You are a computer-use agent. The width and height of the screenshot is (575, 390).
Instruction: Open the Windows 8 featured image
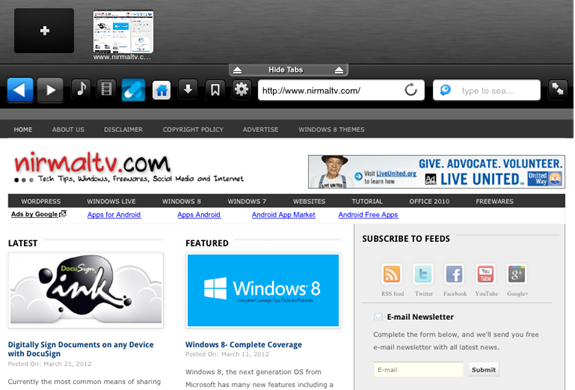263,290
